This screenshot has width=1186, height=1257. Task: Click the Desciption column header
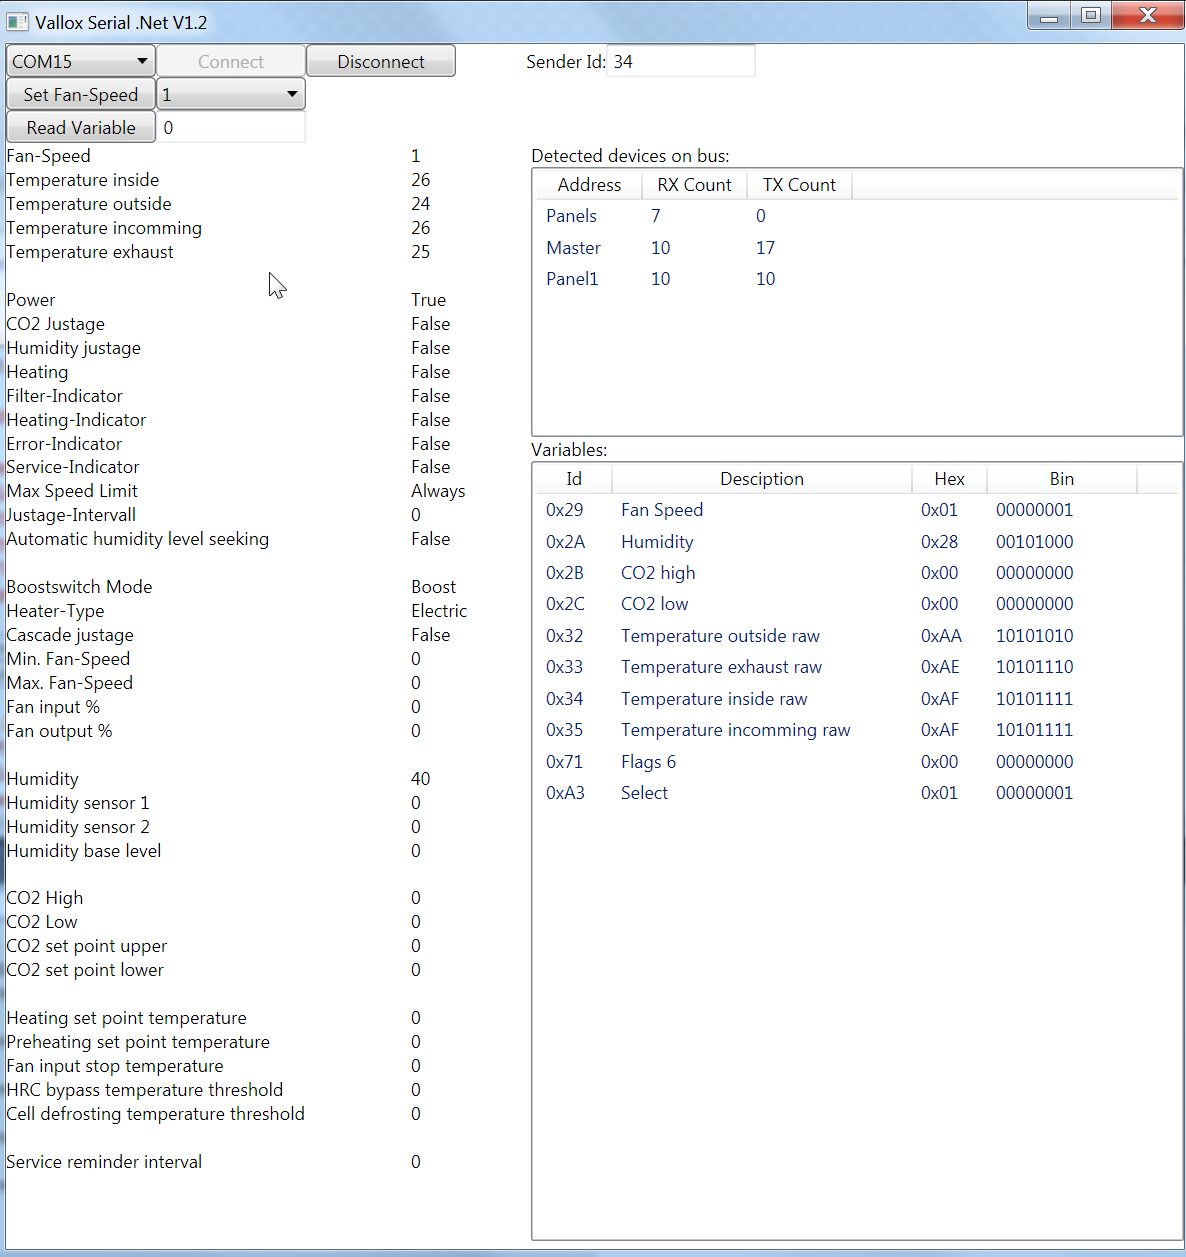tap(762, 479)
